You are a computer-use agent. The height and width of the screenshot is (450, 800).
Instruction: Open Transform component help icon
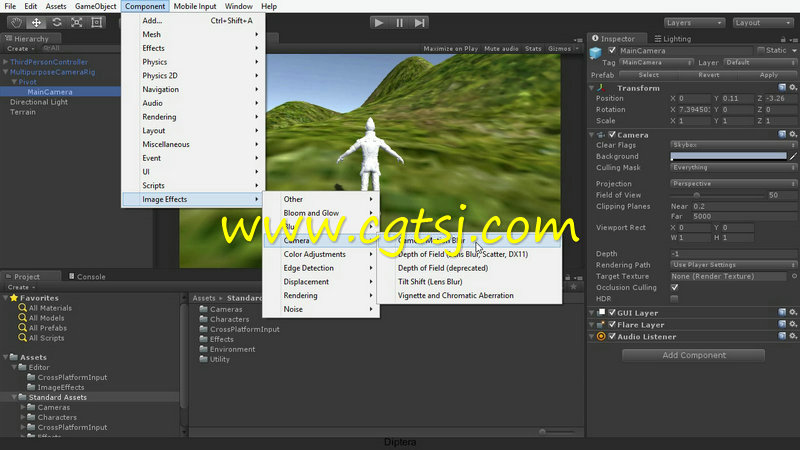(782, 88)
